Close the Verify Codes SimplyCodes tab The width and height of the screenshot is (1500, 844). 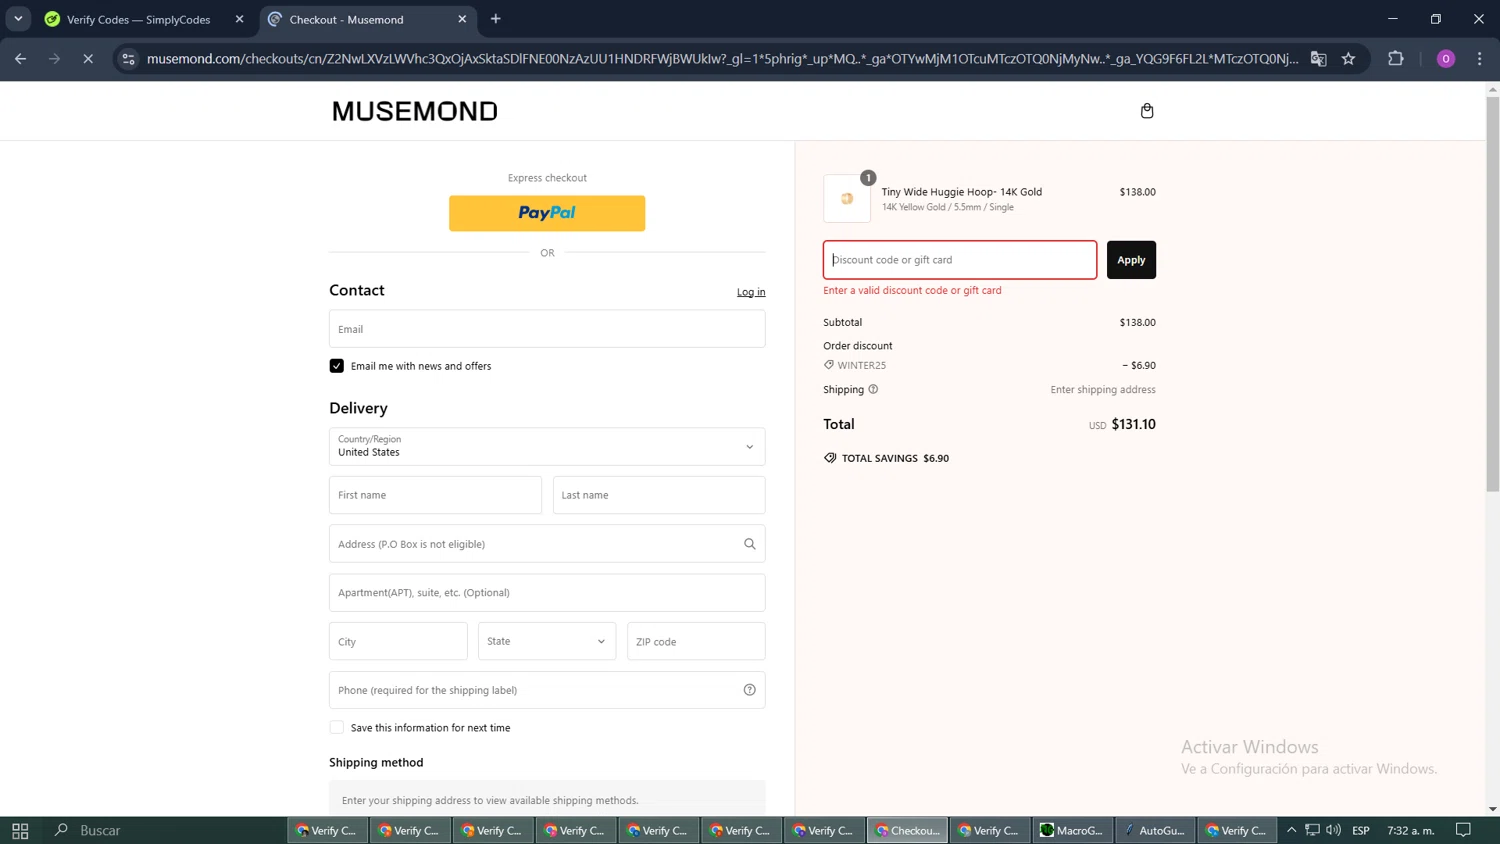pos(239,19)
